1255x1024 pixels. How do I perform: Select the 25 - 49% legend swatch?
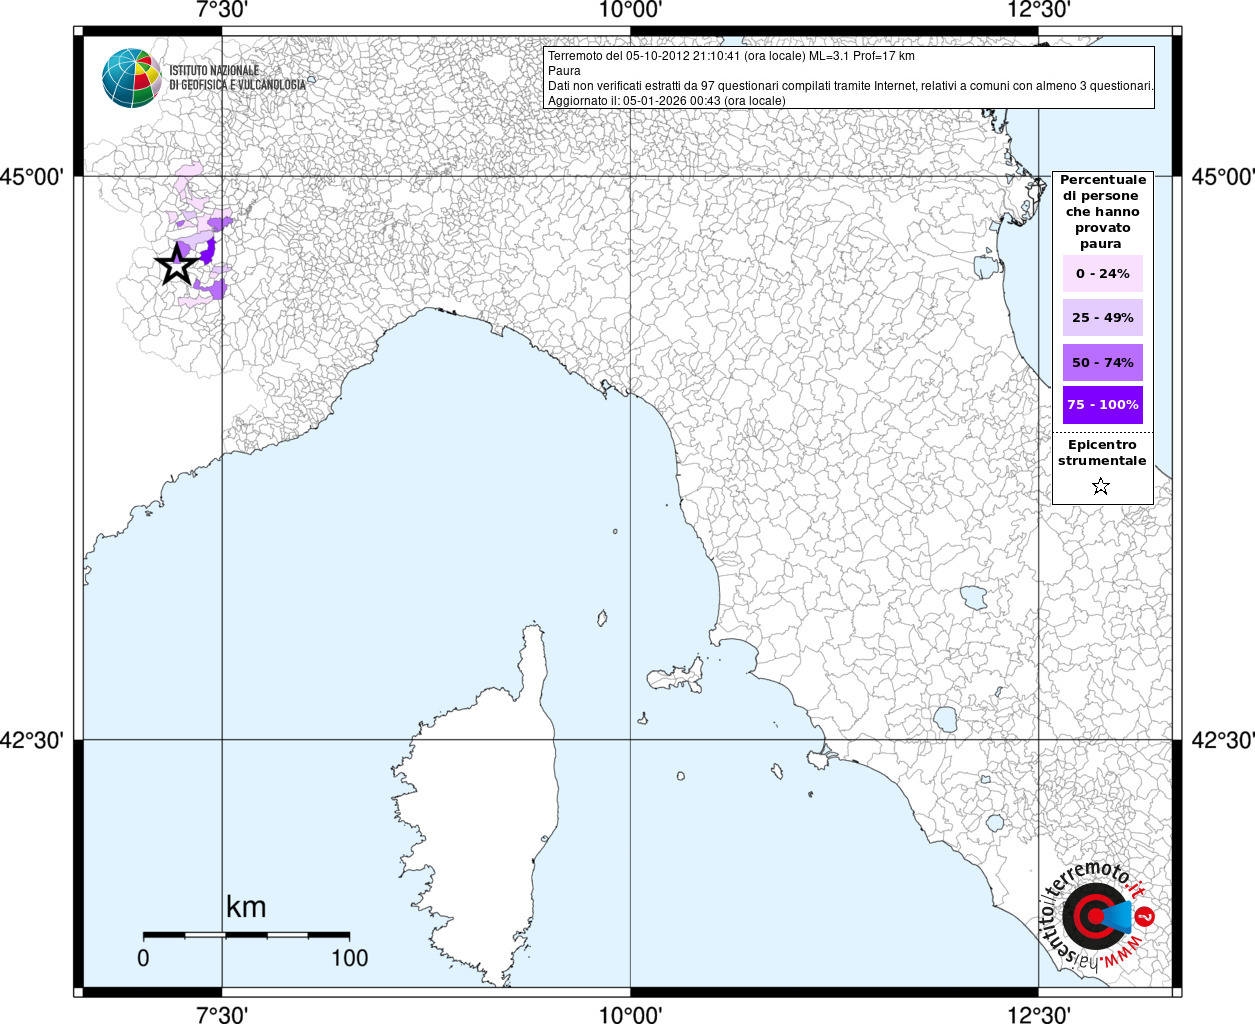click(1102, 318)
